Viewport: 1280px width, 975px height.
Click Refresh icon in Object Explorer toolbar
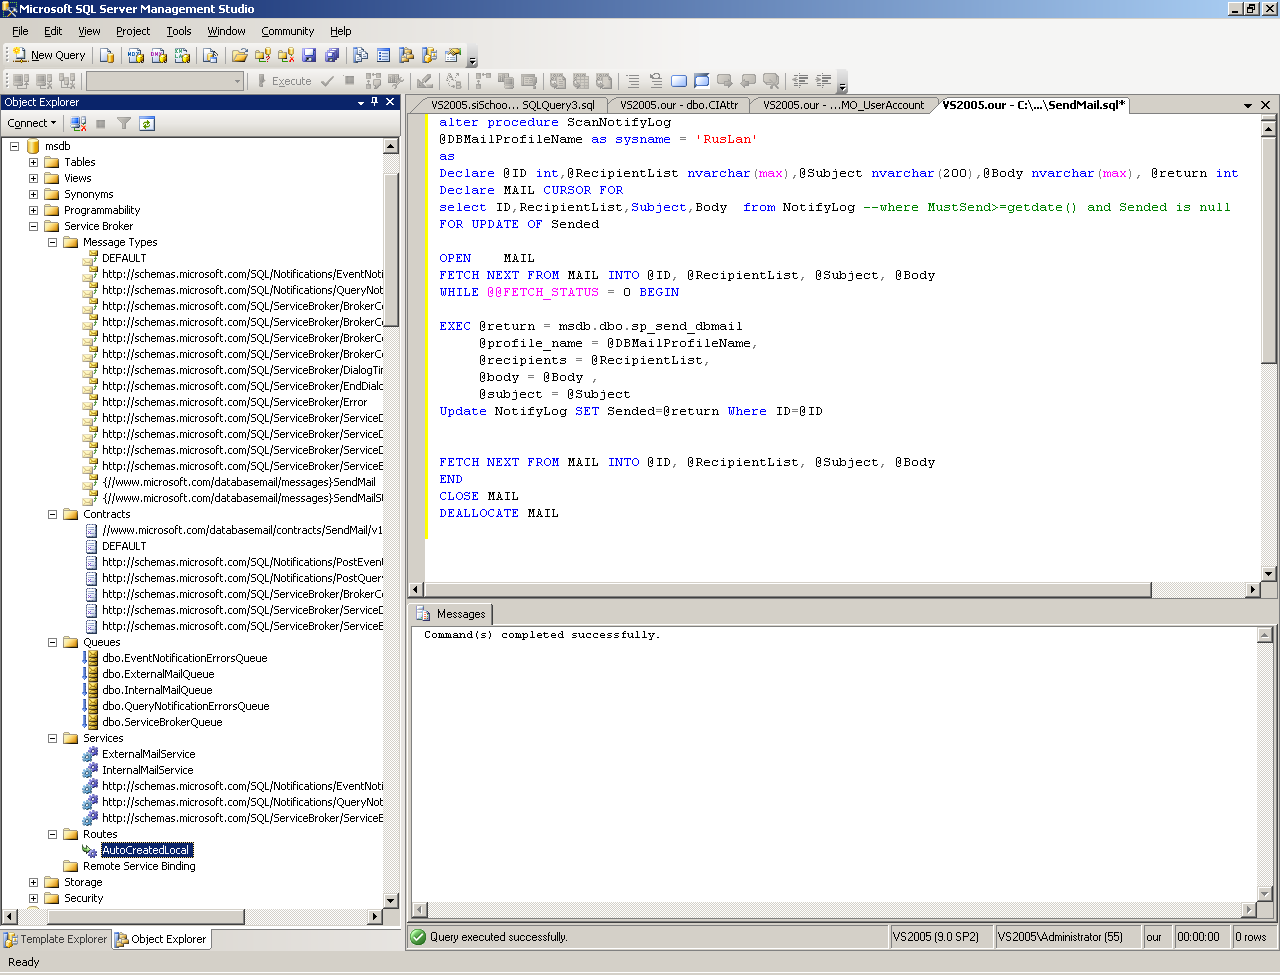147,123
